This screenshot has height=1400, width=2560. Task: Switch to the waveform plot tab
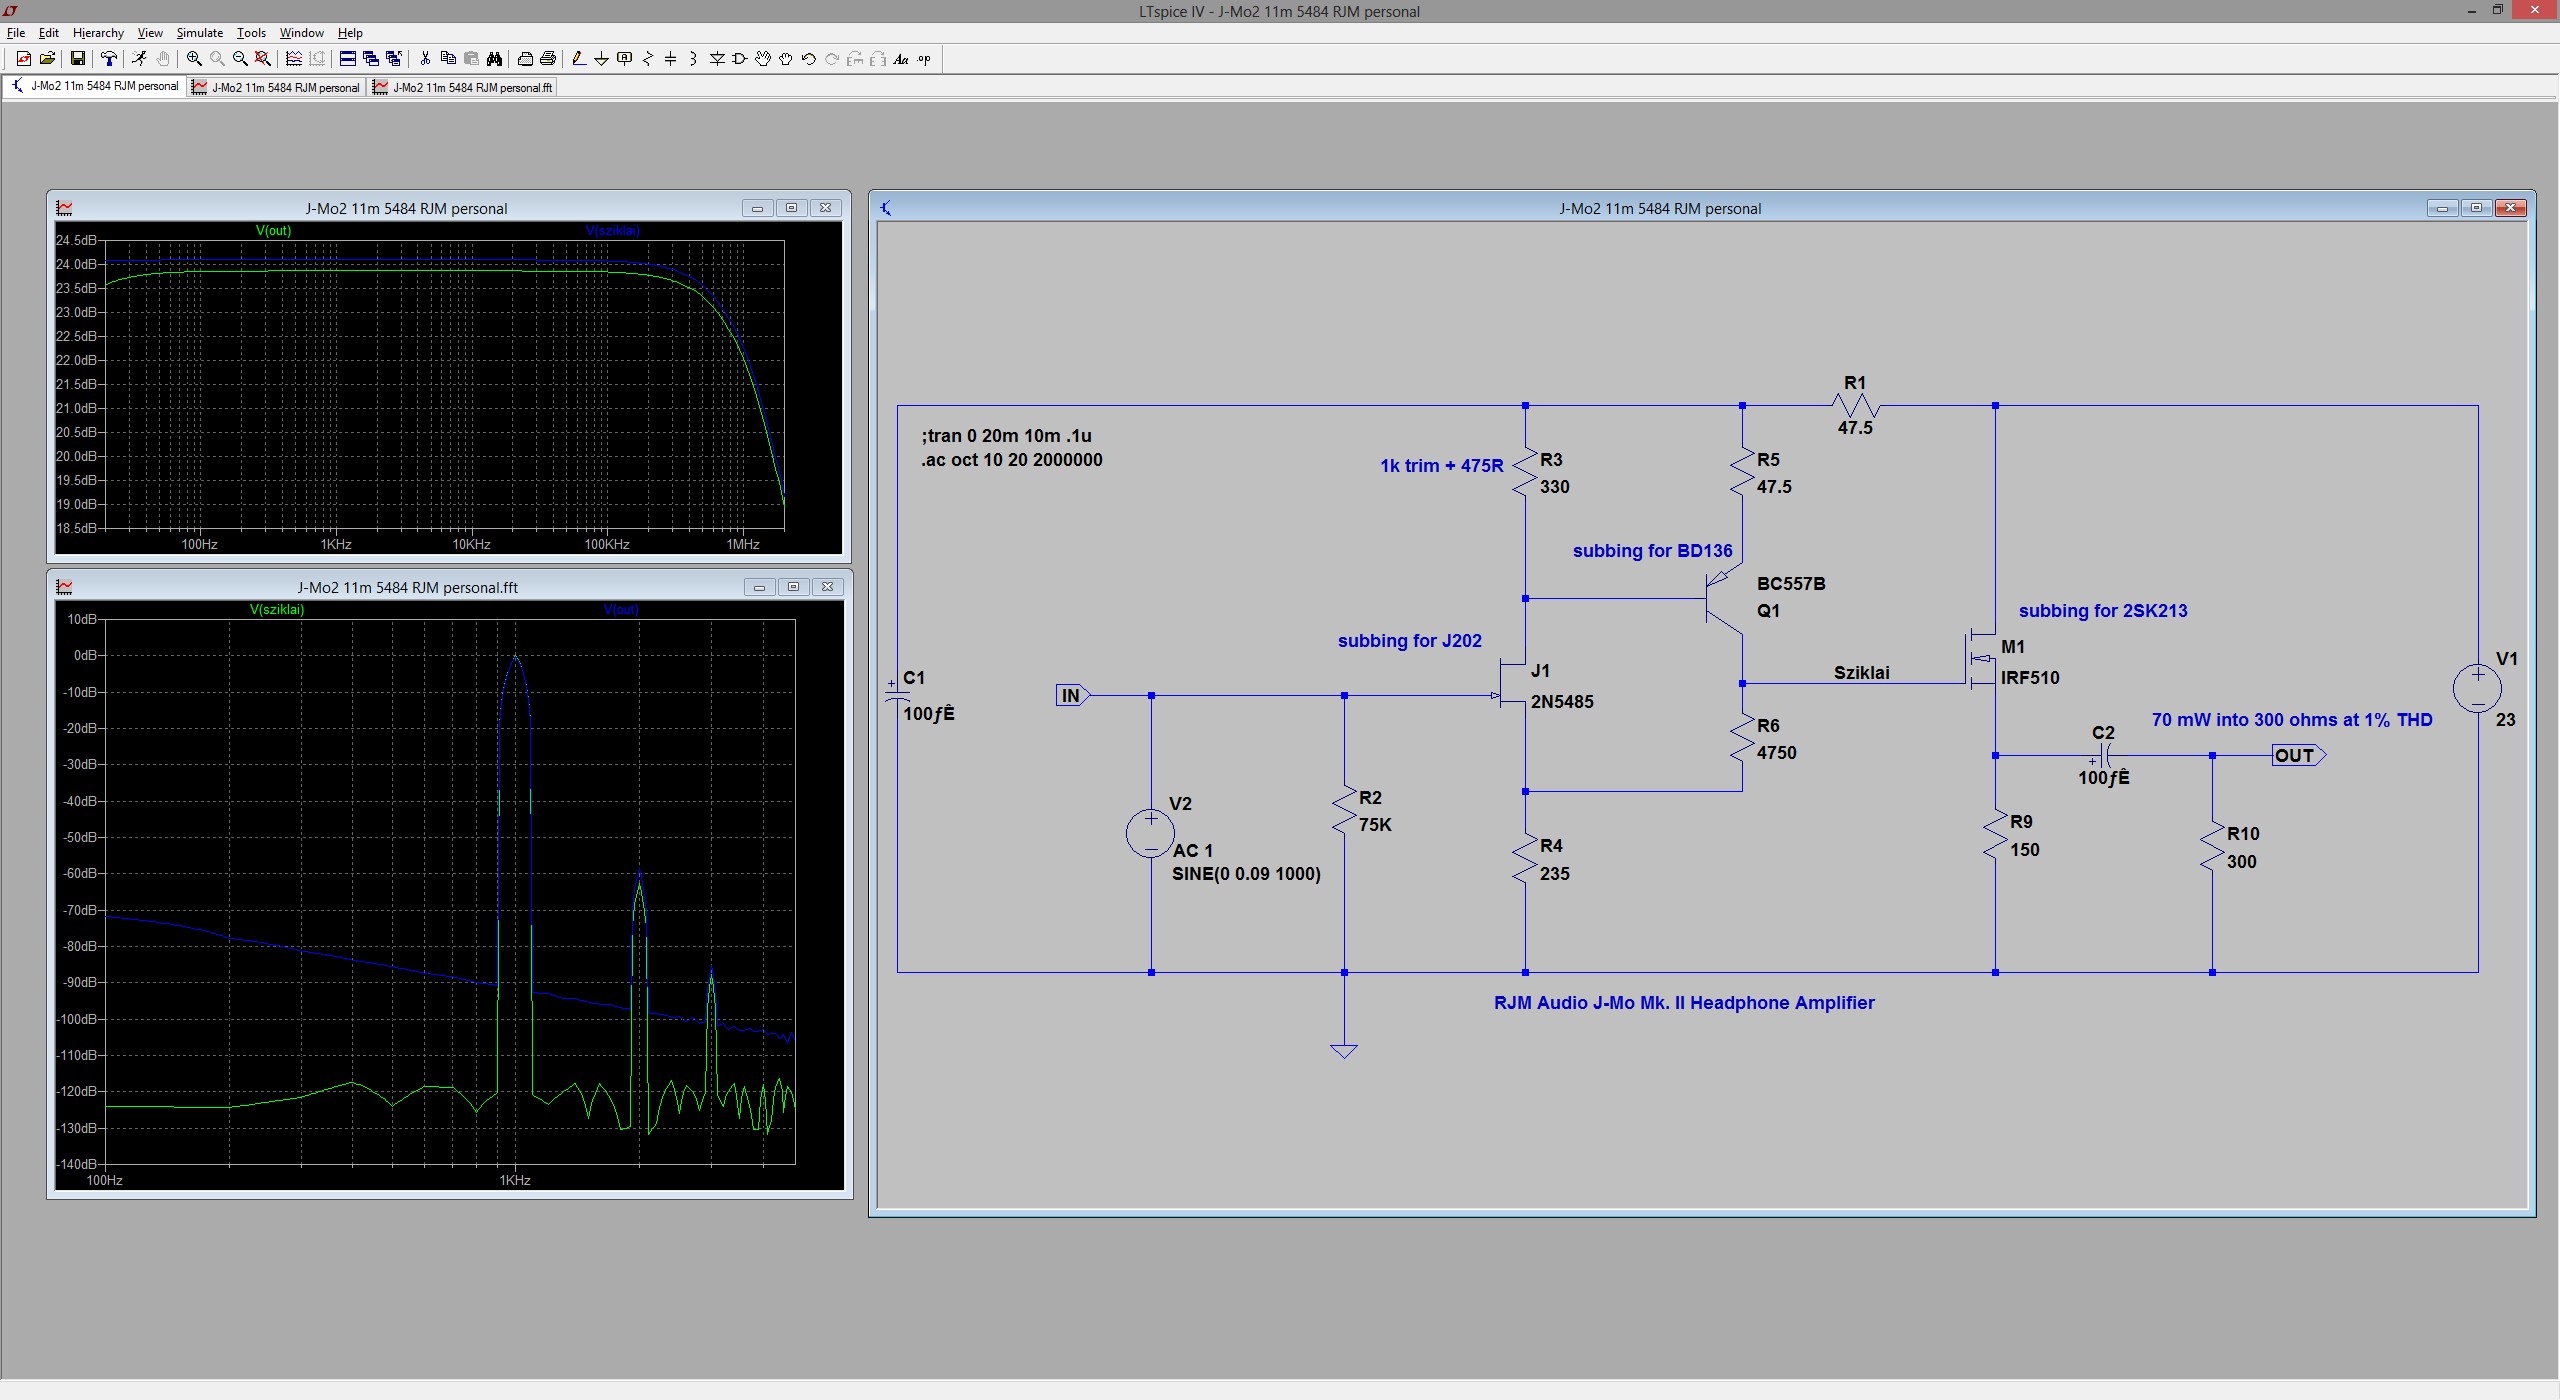276,87
